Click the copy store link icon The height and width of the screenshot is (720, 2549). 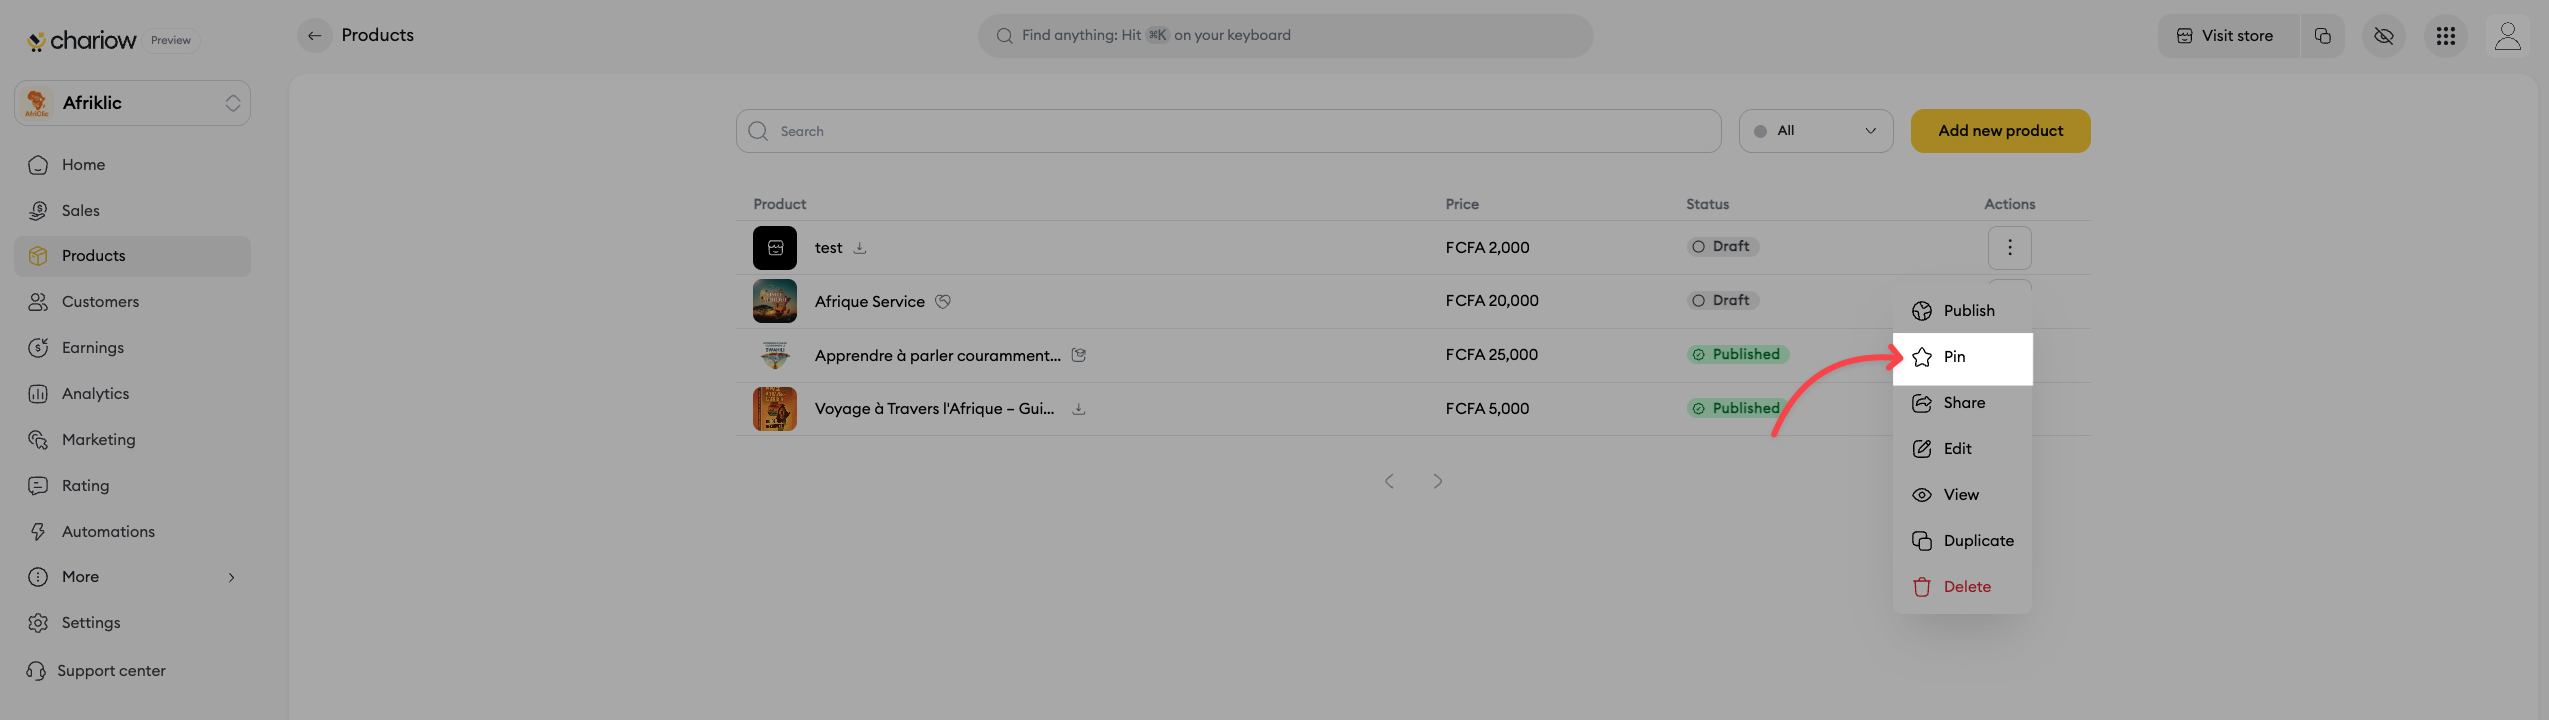coord(2322,36)
